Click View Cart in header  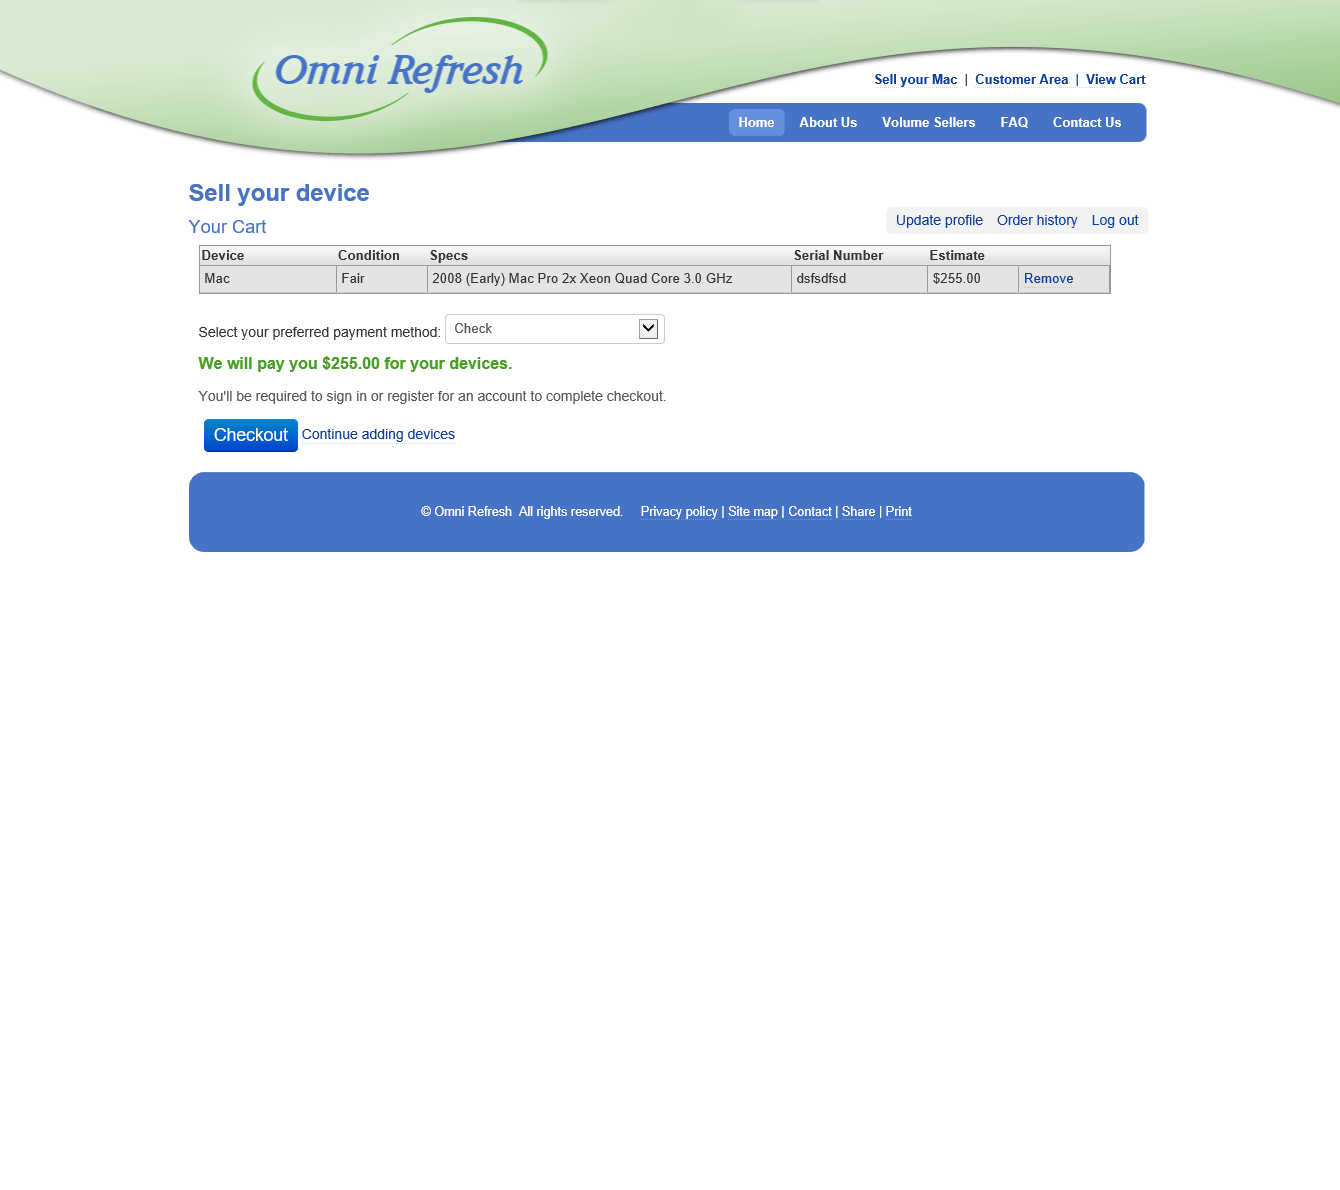(1115, 80)
